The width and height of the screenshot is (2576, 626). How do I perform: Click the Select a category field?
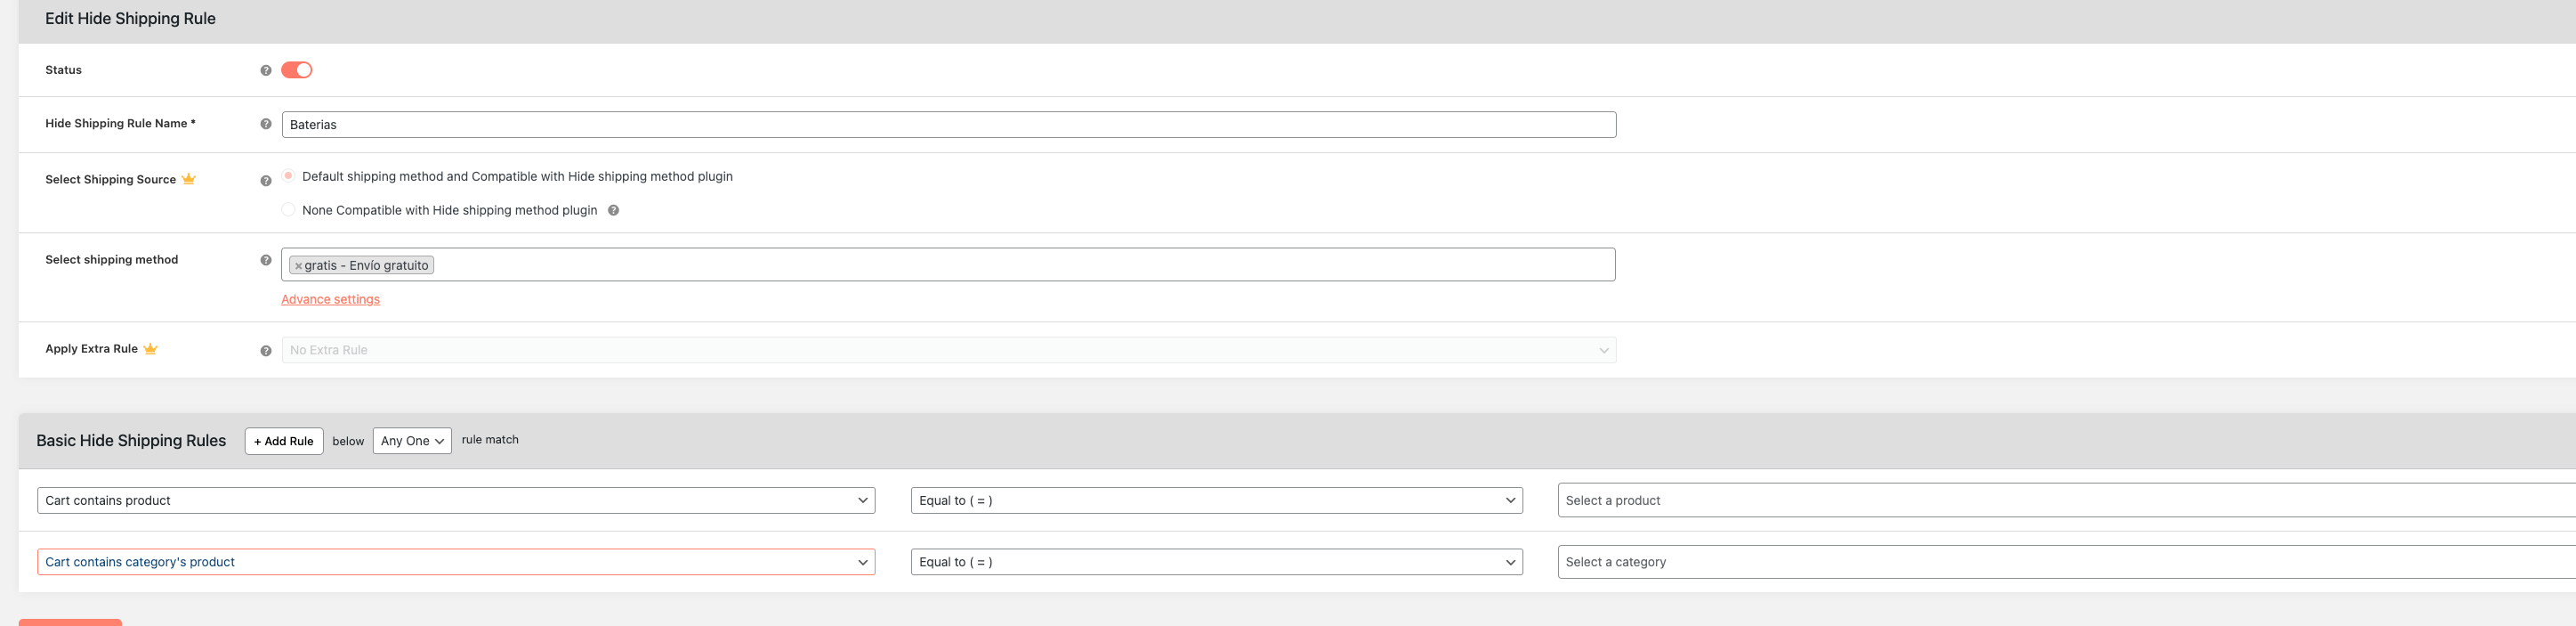pyautogui.click(x=2066, y=562)
